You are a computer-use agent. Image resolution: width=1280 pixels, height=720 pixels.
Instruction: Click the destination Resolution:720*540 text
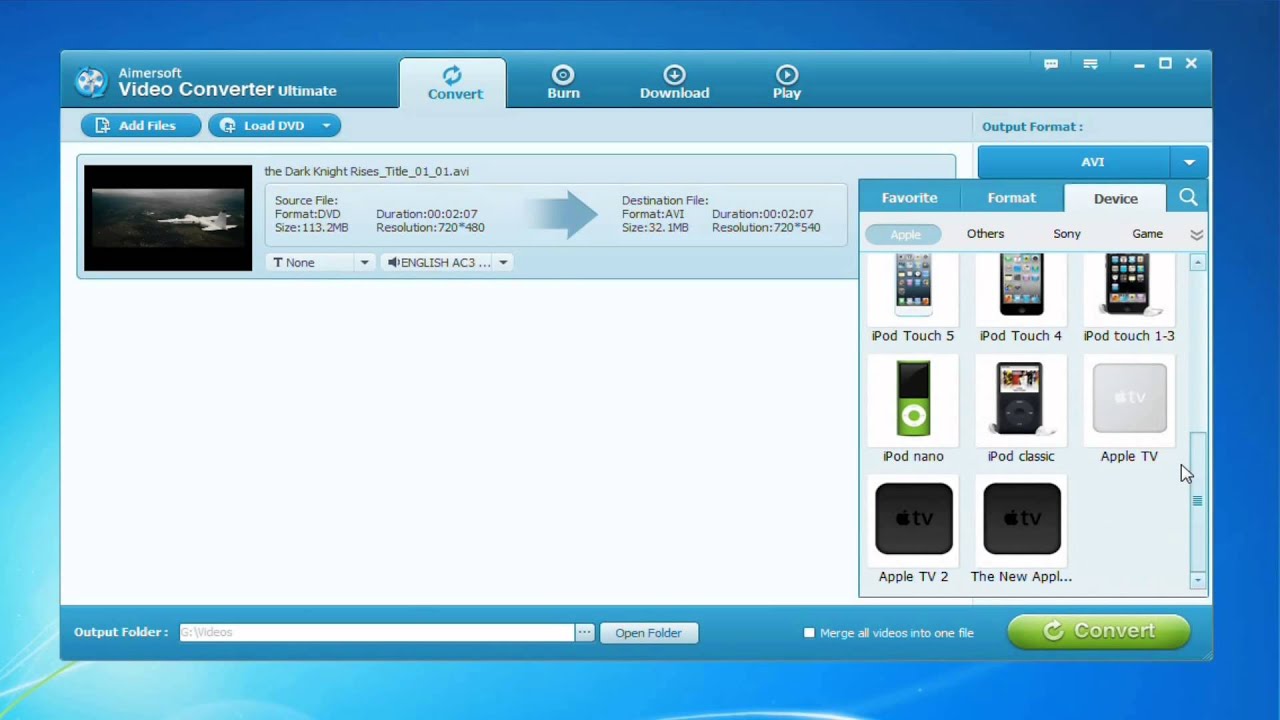pyautogui.click(x=766, y=228)
